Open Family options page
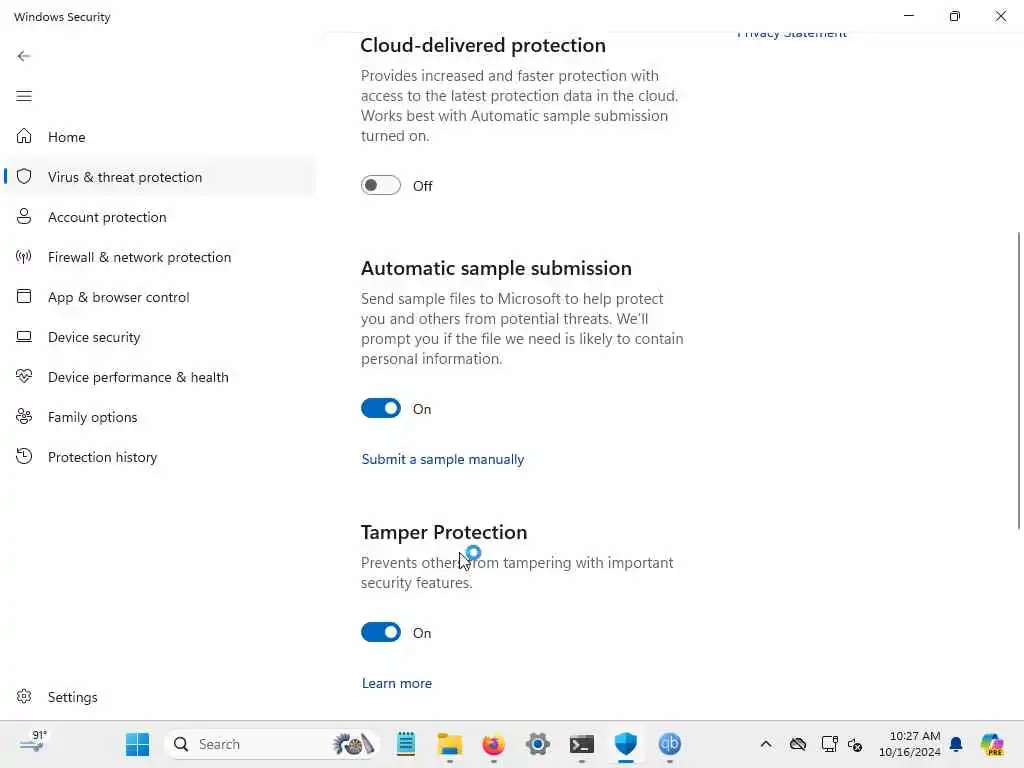The width and height of the screenshot is (1024, 768). (x=160, y=417)
